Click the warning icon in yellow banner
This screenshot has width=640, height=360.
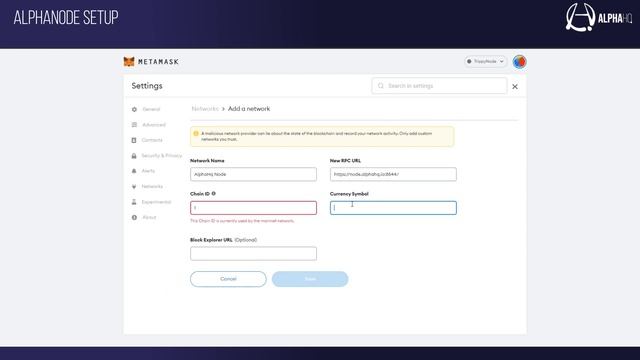(196, 133)
